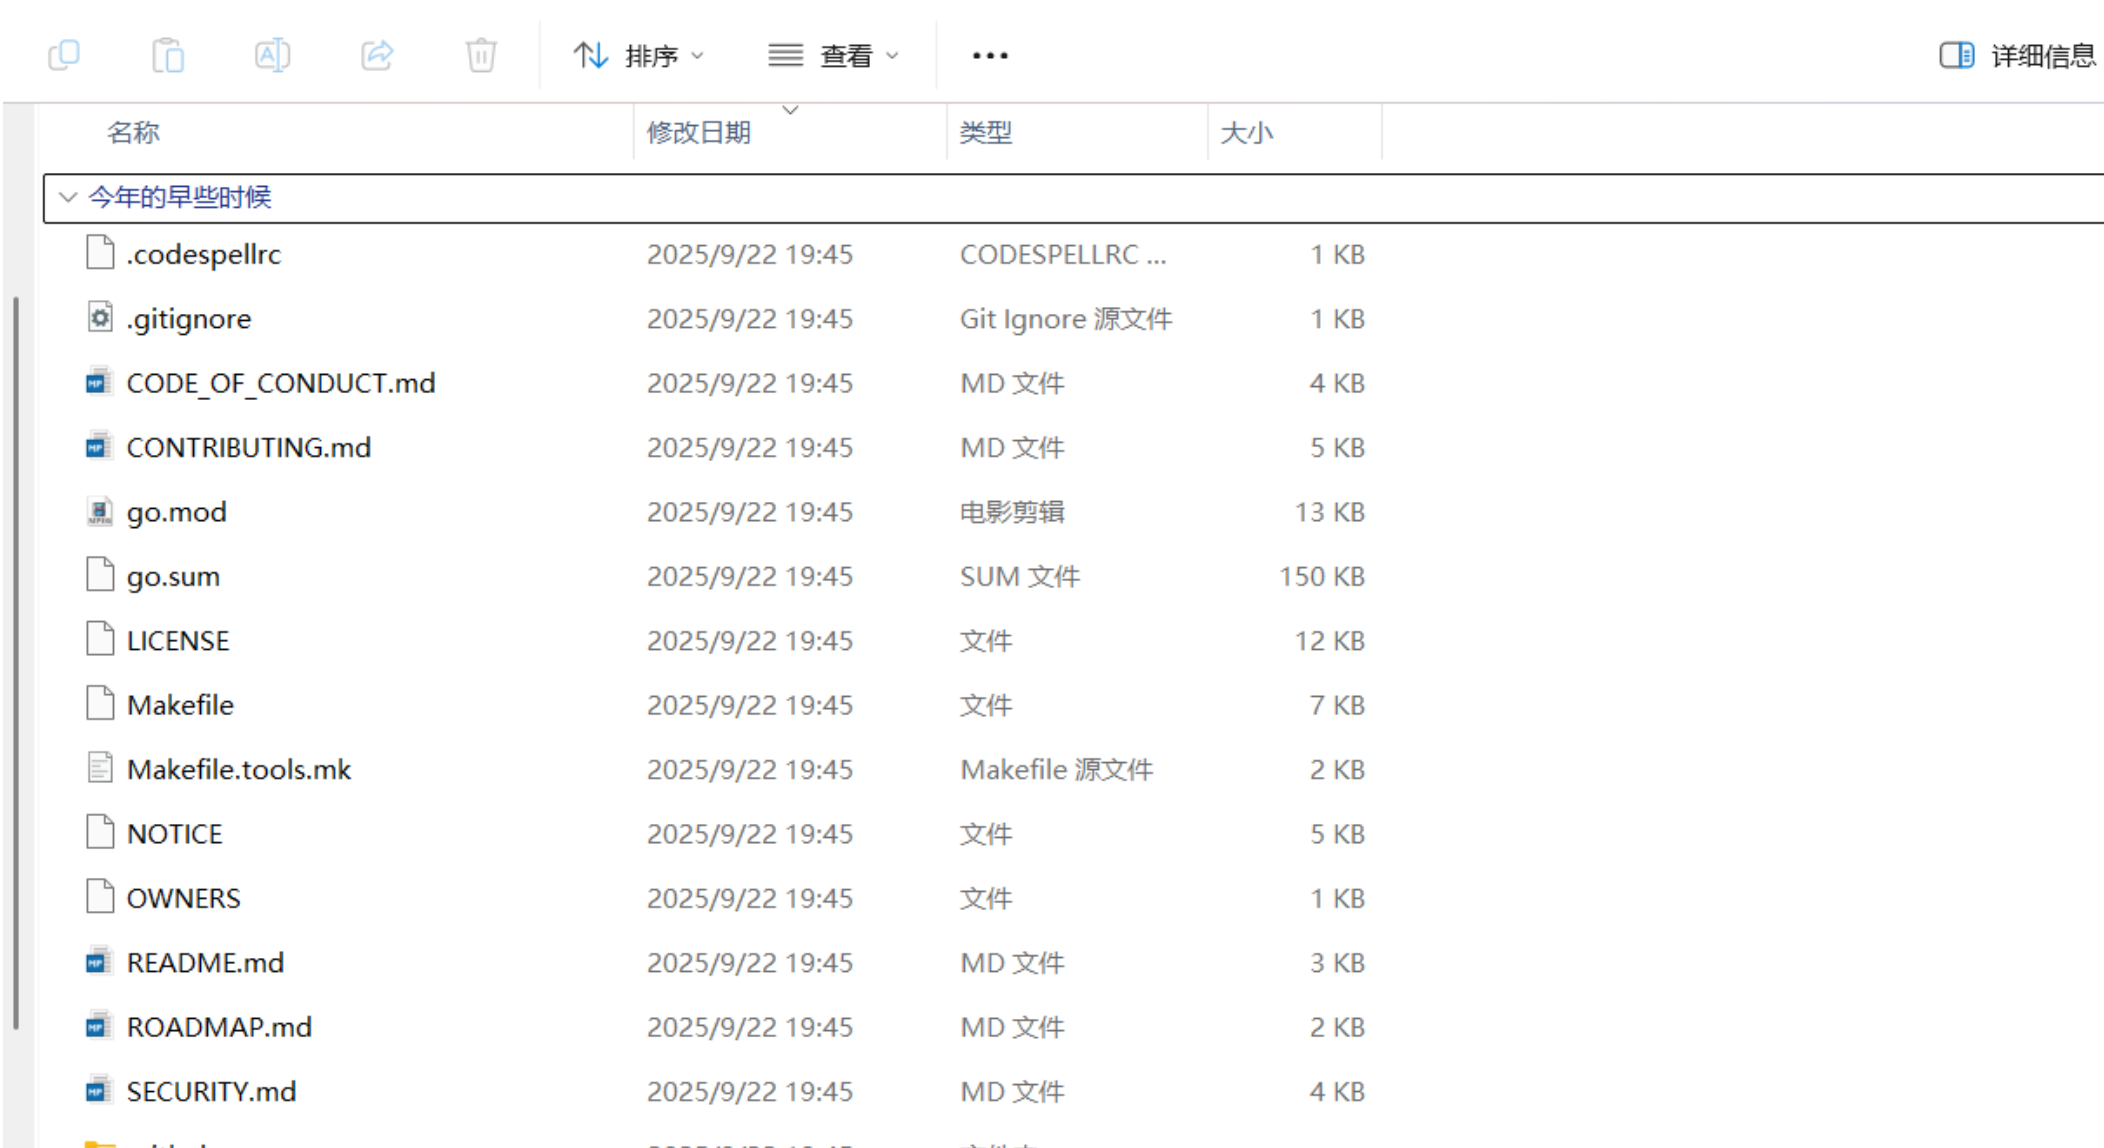Screen dimensions: 2104x1148
Task: Select the LICENSE file
Action: click(x=178, y=641)
